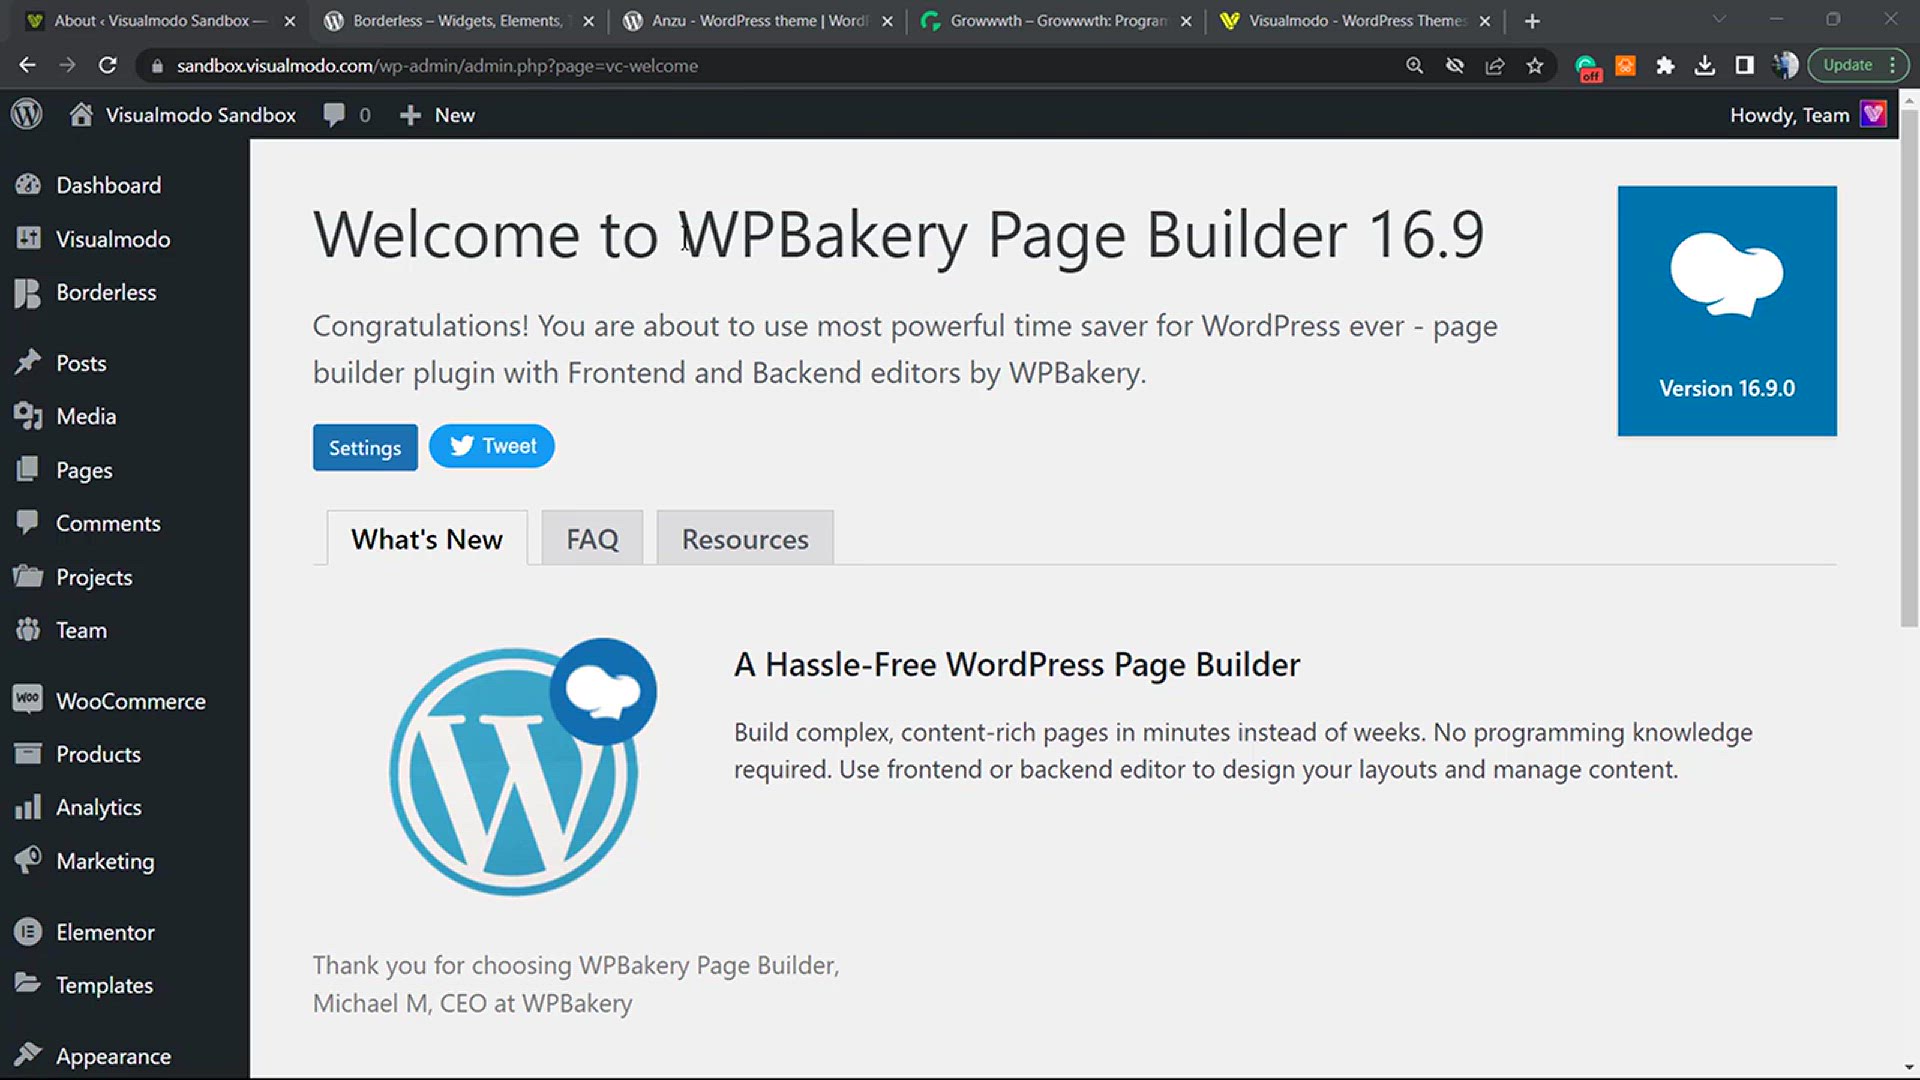Switch to the Growwwth browser tab
The height and width of the screenshot is (1080, 1920).
pos(1058,21)
